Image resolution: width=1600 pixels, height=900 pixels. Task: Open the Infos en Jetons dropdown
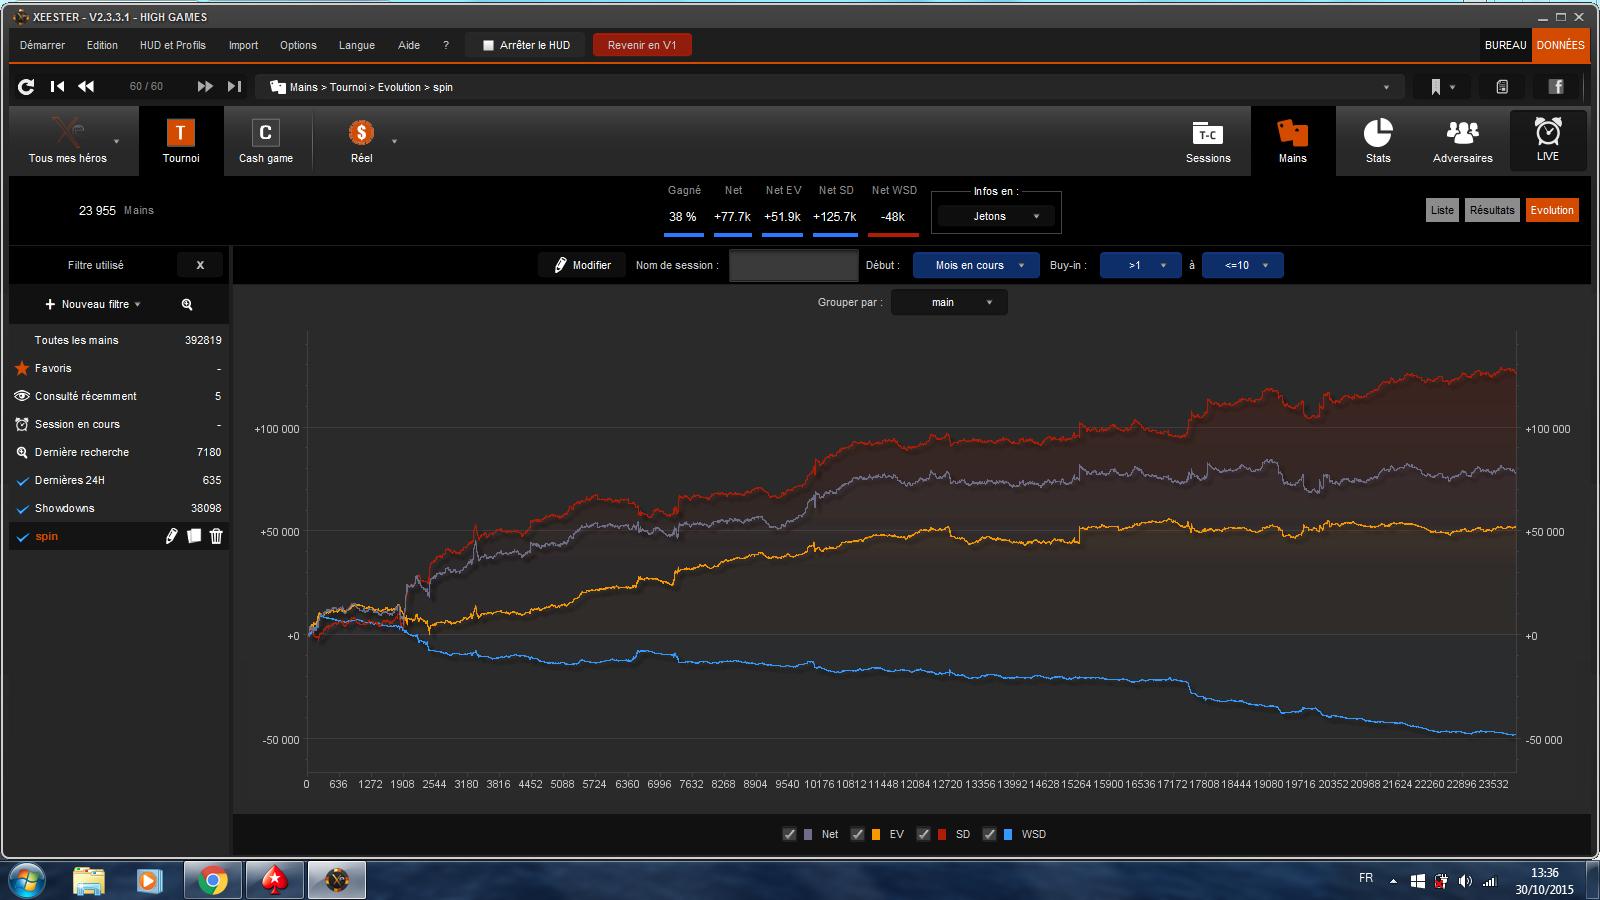coord(996,216)
